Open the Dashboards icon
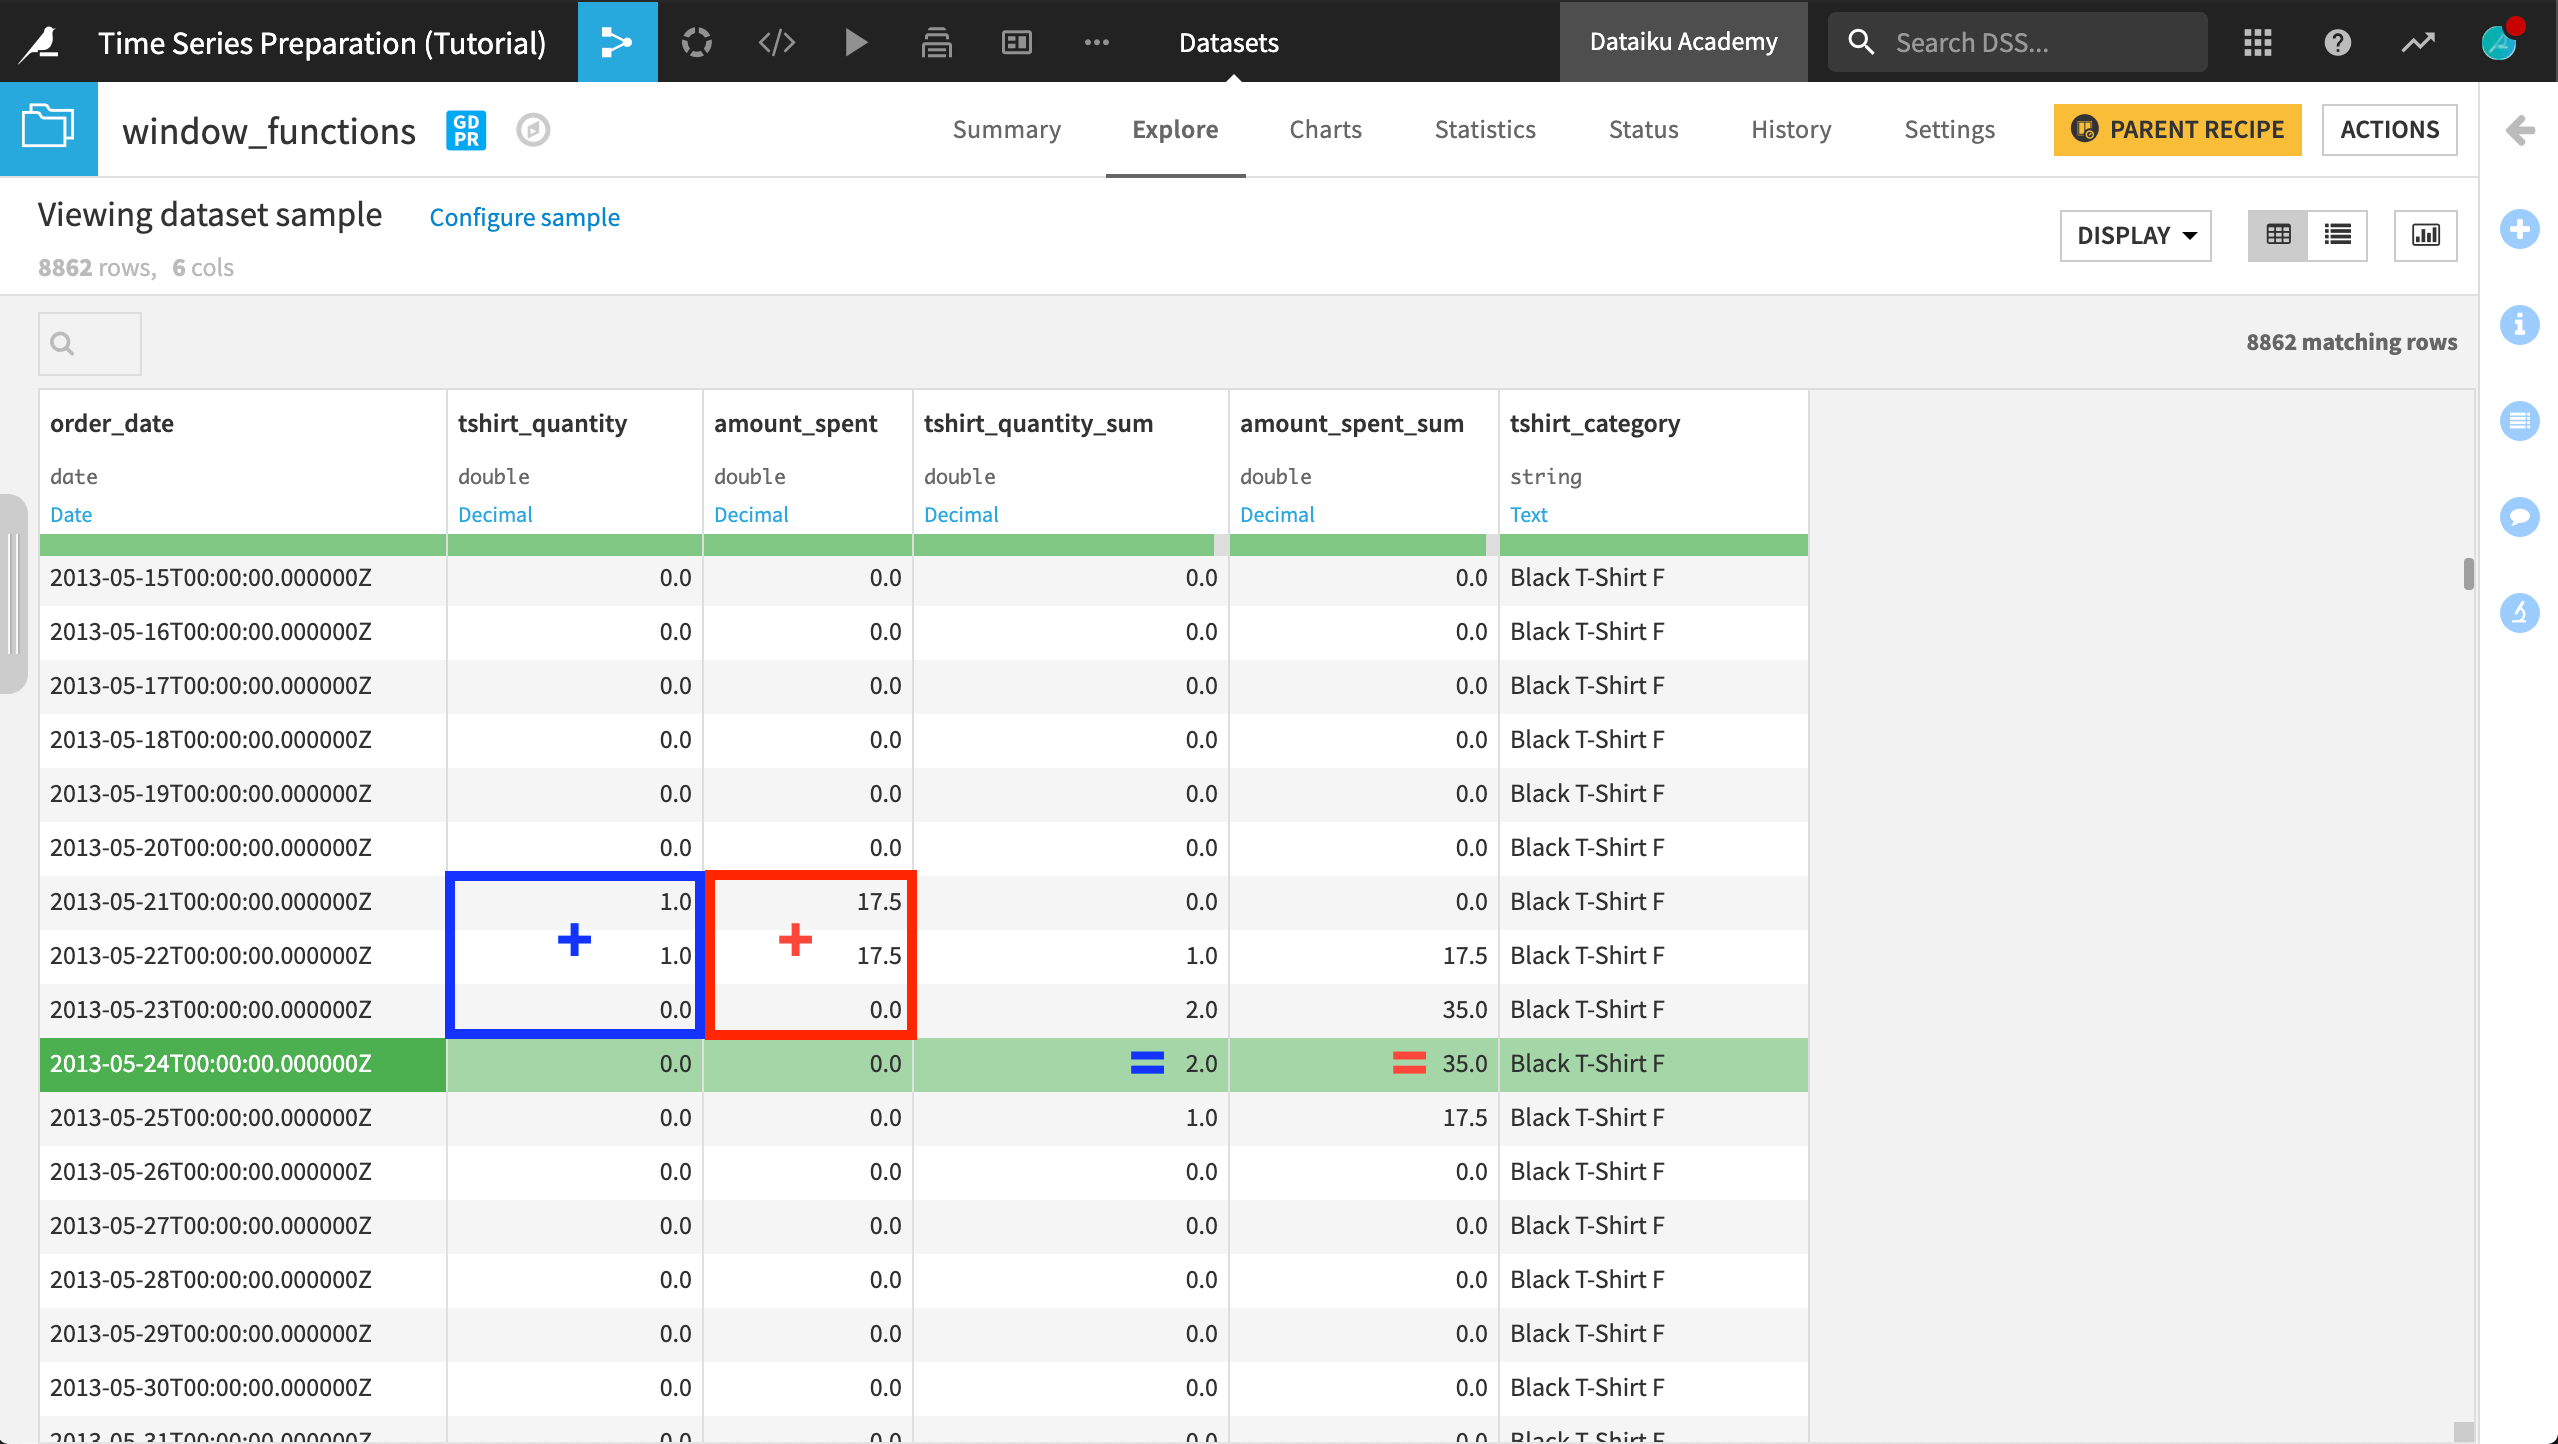The image size is (2558, 1444). point(1017,42)
